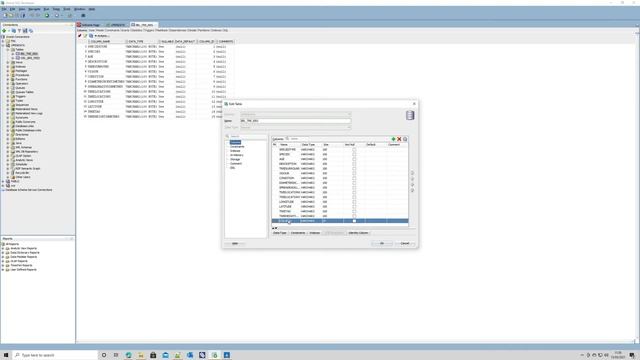
Task: Open the Window menu
Action: [x=80, y=9]
